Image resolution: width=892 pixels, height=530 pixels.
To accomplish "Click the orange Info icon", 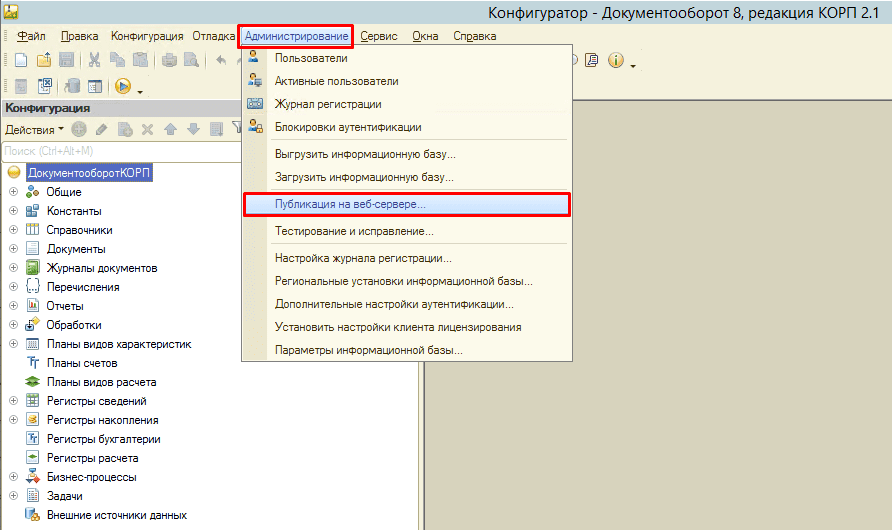I will pos(616,60).
